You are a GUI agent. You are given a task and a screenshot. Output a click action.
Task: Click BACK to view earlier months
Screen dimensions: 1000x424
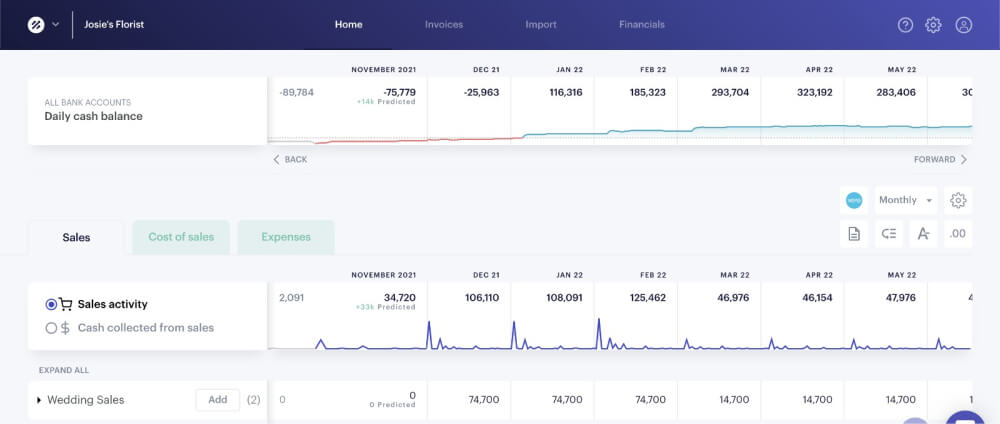pos(290,159)
